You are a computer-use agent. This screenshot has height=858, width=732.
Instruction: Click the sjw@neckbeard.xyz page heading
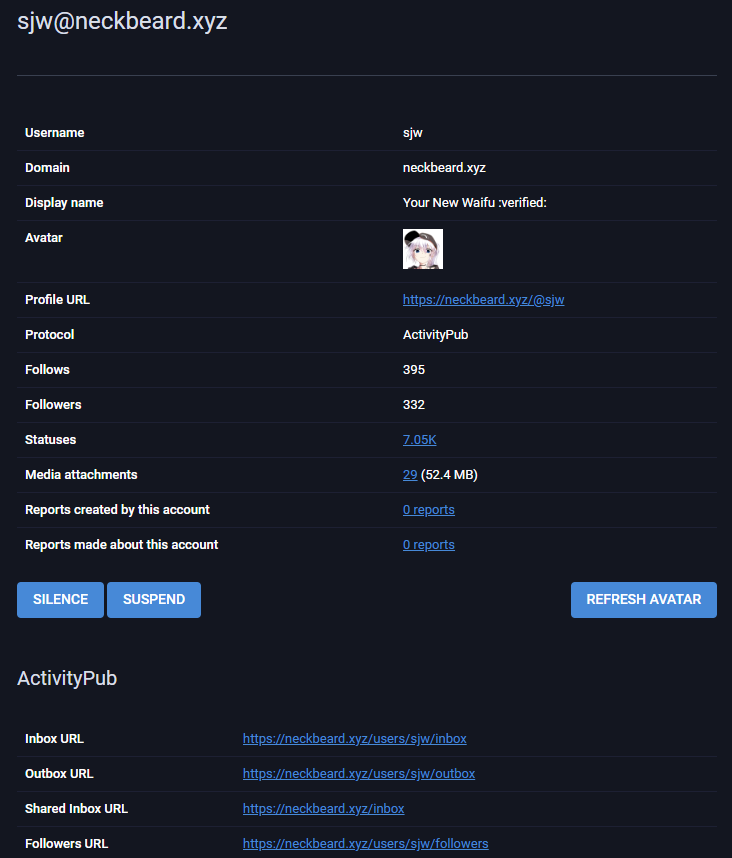122,21
